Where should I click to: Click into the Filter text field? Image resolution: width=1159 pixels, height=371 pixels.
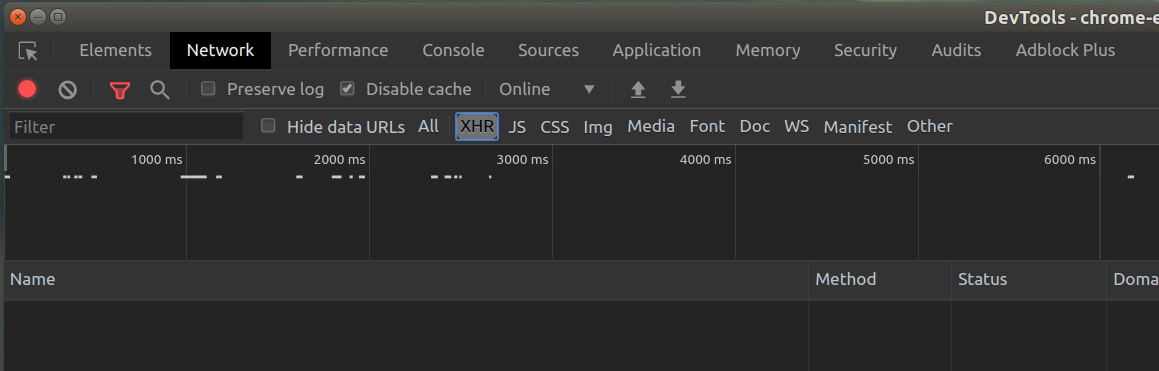coord(126,126)
